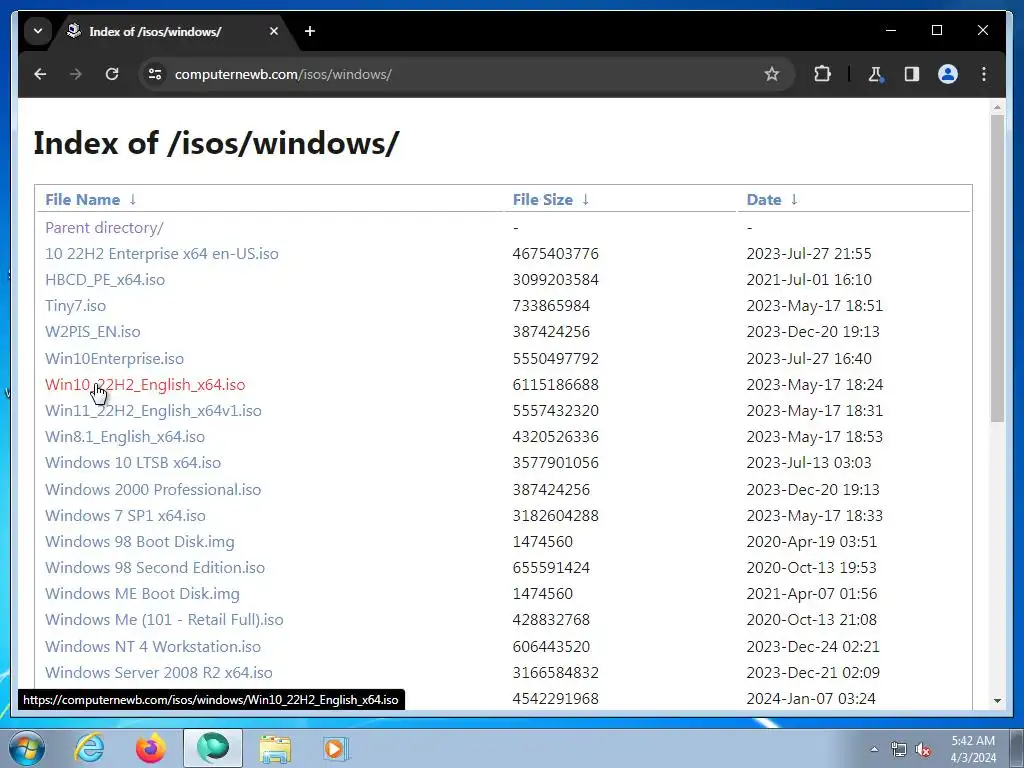The height and width of the screenshot is (768, 1024).
Task: Download Win11_22H2_English_x64v1.iso
Action: (153, 411)
